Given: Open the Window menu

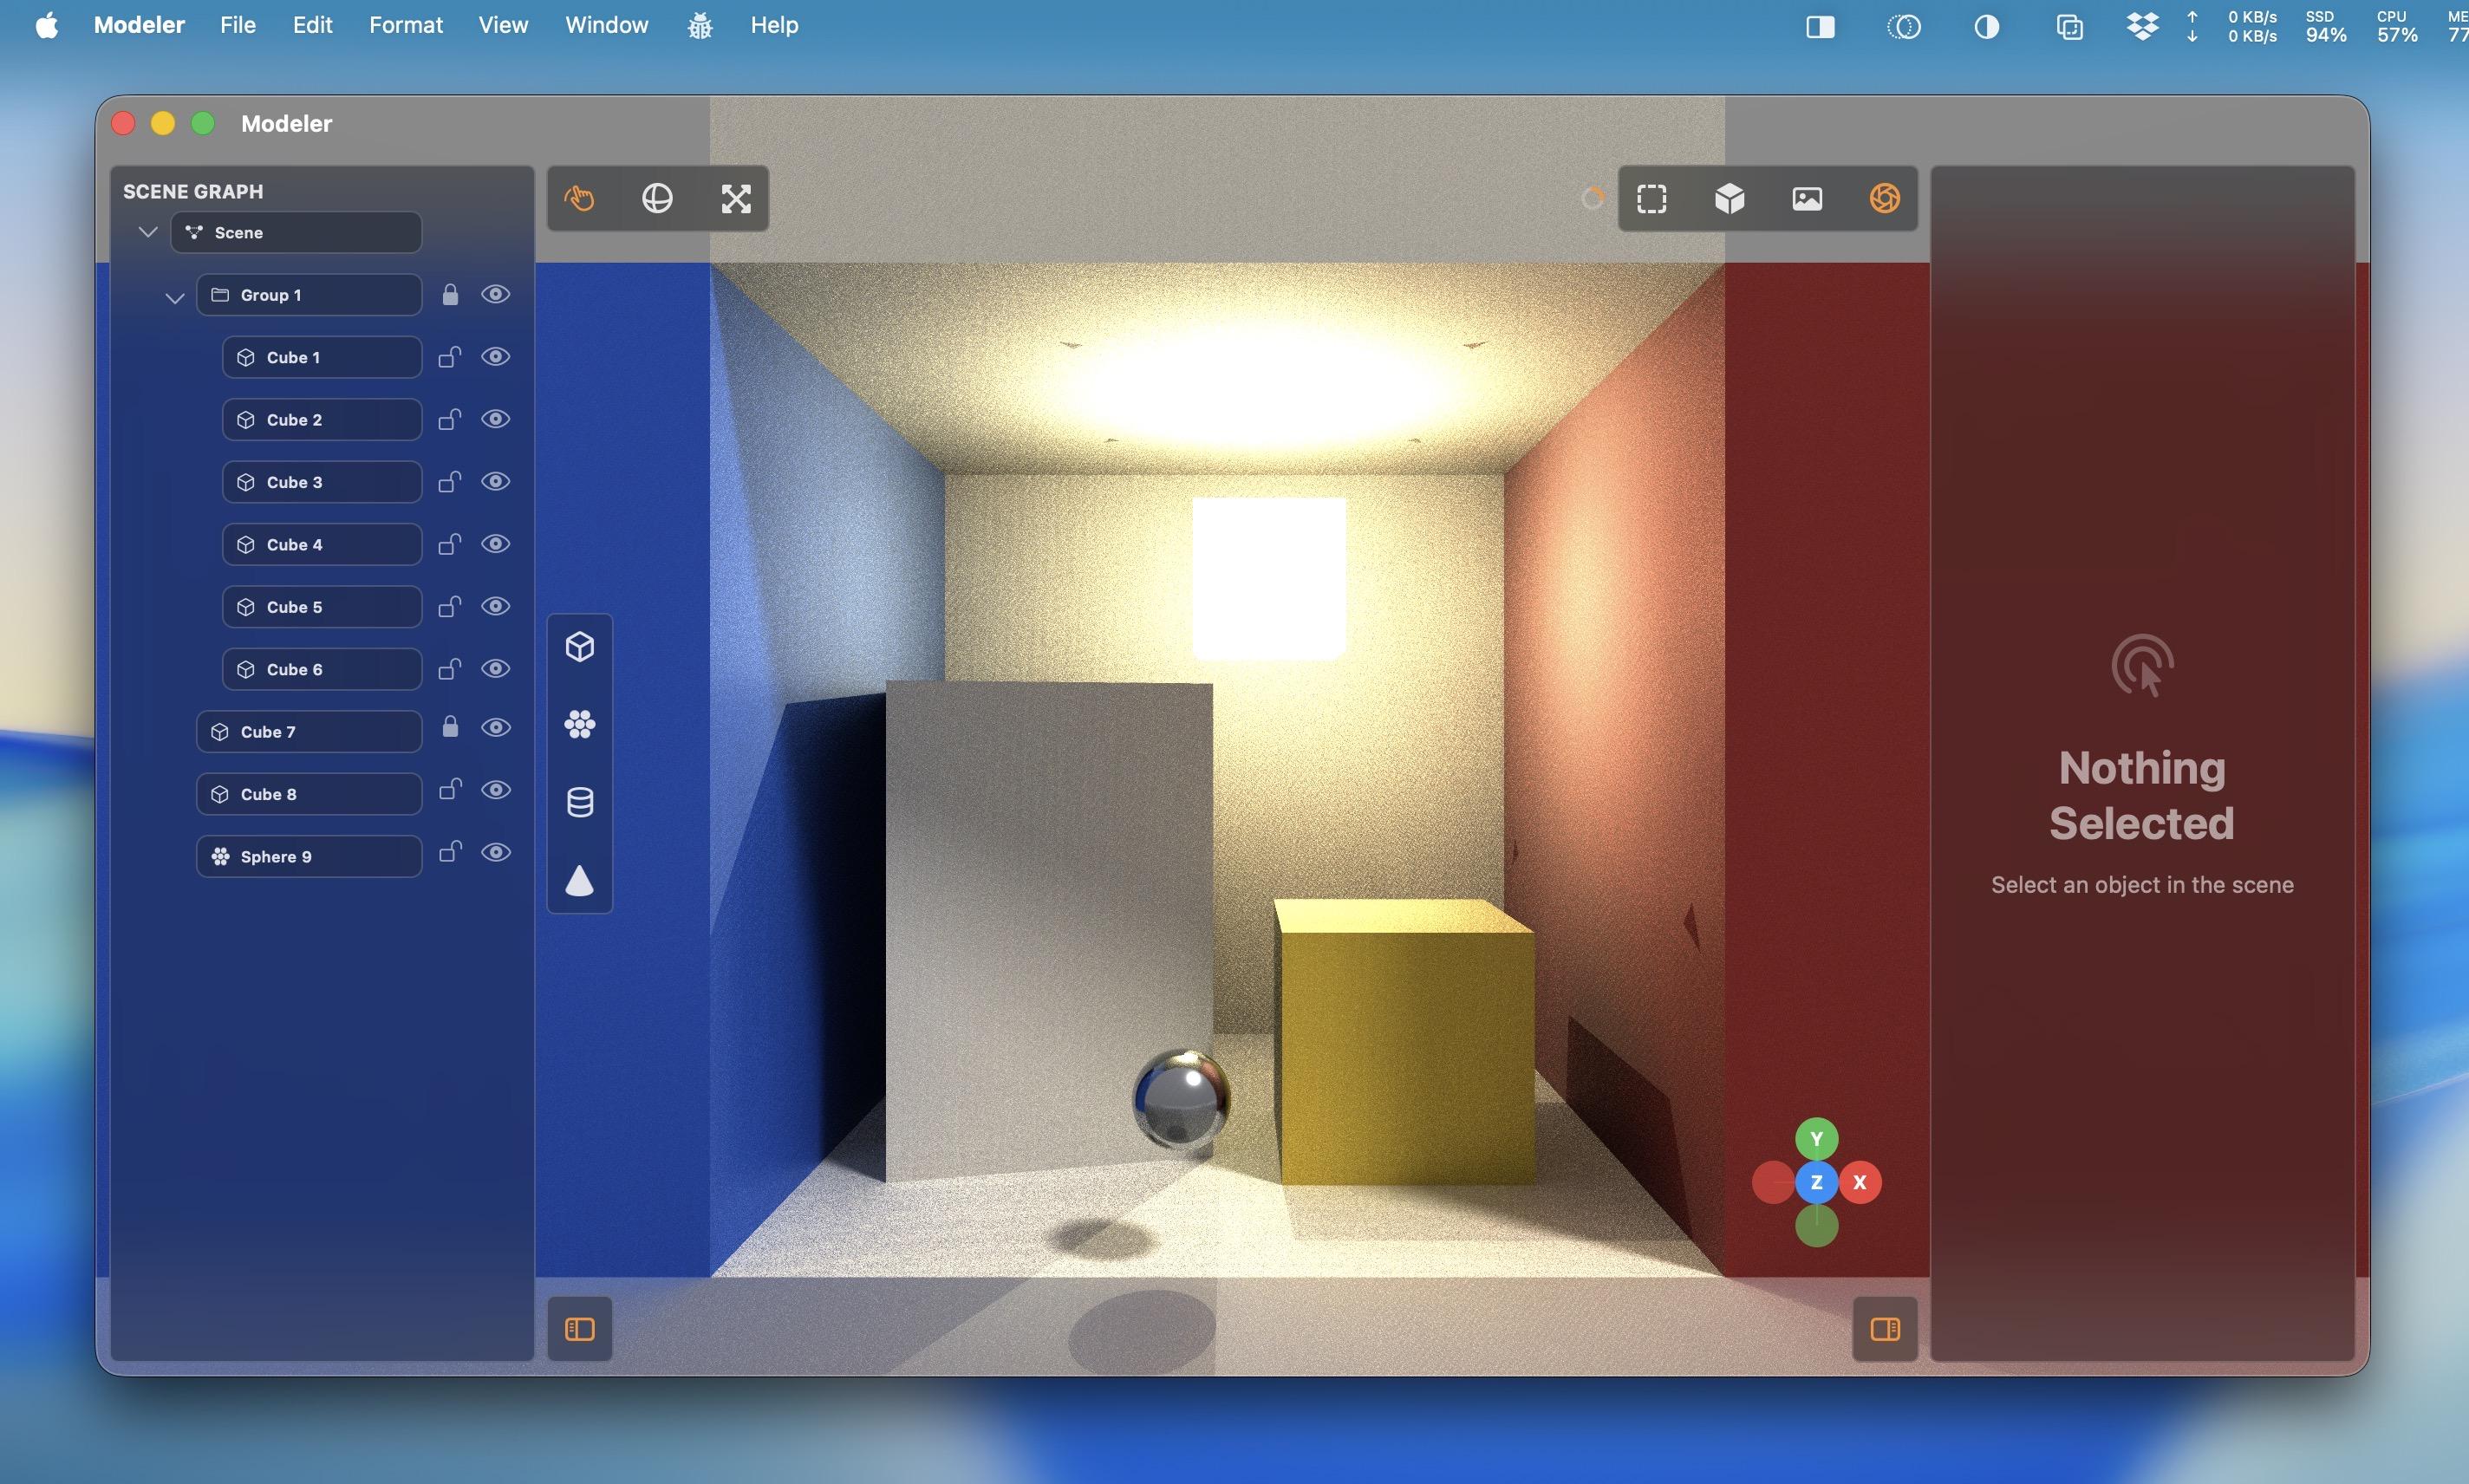Looking at the screenshot, I should [x=607, y=25].
